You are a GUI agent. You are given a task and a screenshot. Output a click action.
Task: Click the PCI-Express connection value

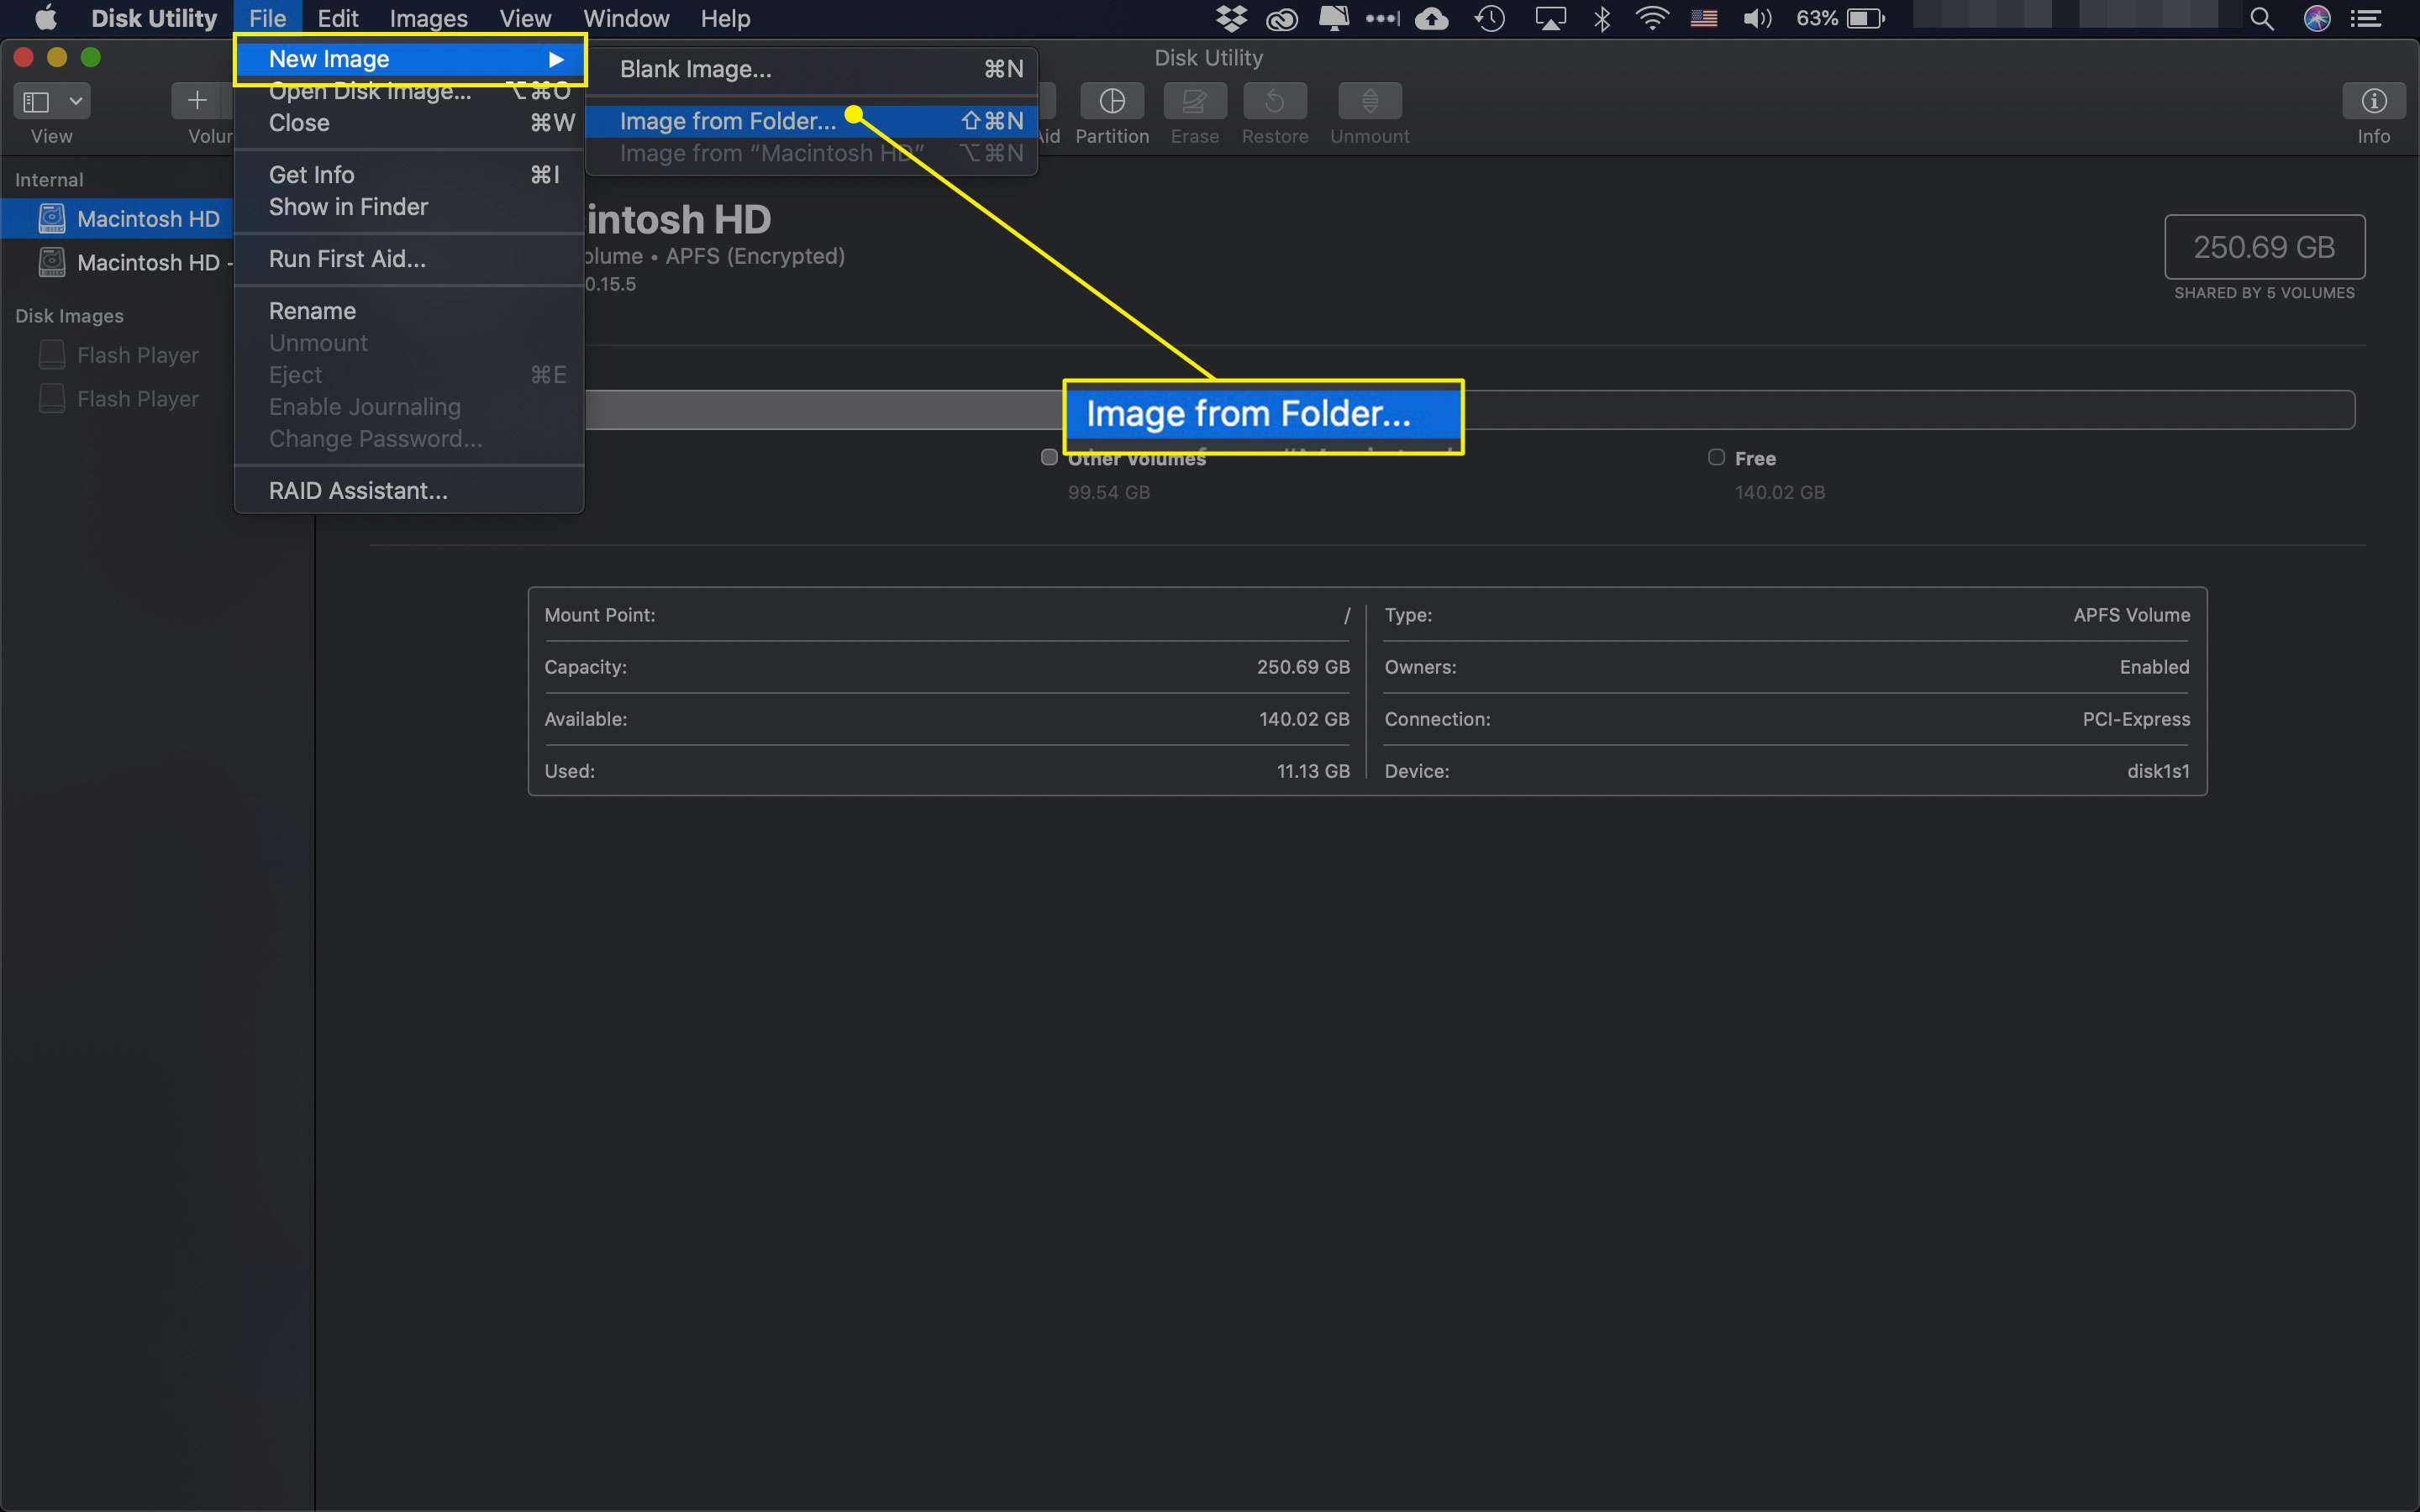2136,719
